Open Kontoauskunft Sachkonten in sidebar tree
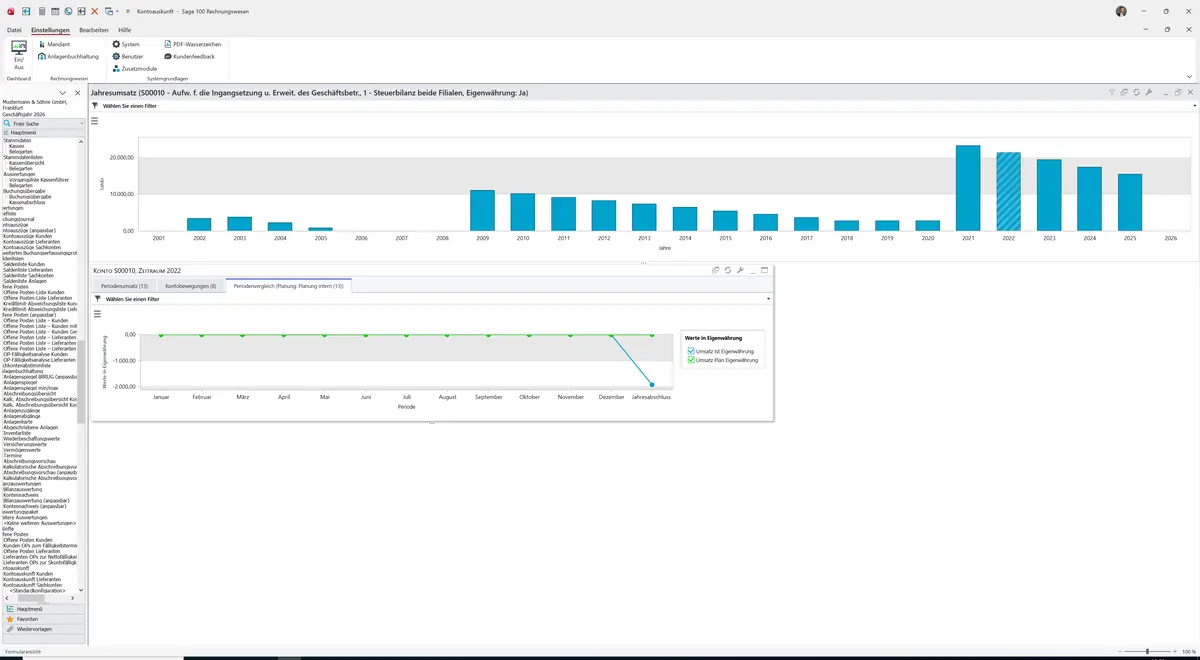This screenshot has height=660, width=1200. tap(32, 585)
